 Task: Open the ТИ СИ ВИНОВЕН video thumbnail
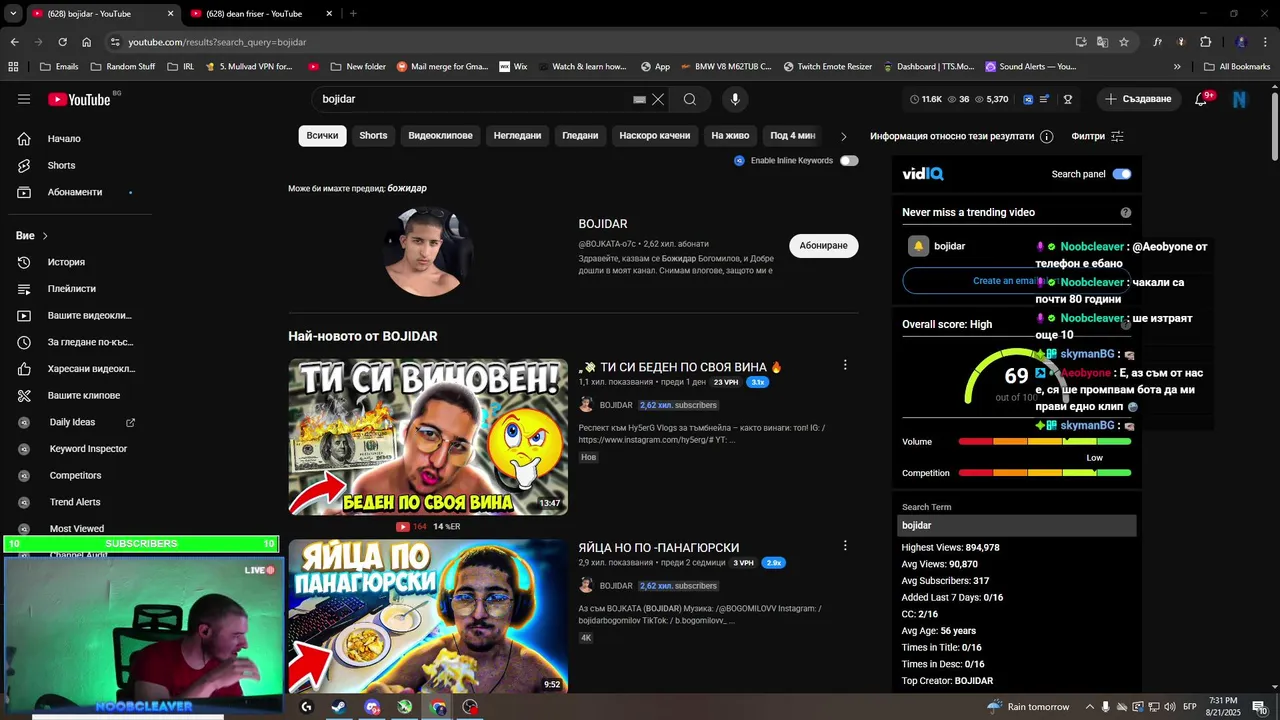pyautogui.click(x=428, y=437)
